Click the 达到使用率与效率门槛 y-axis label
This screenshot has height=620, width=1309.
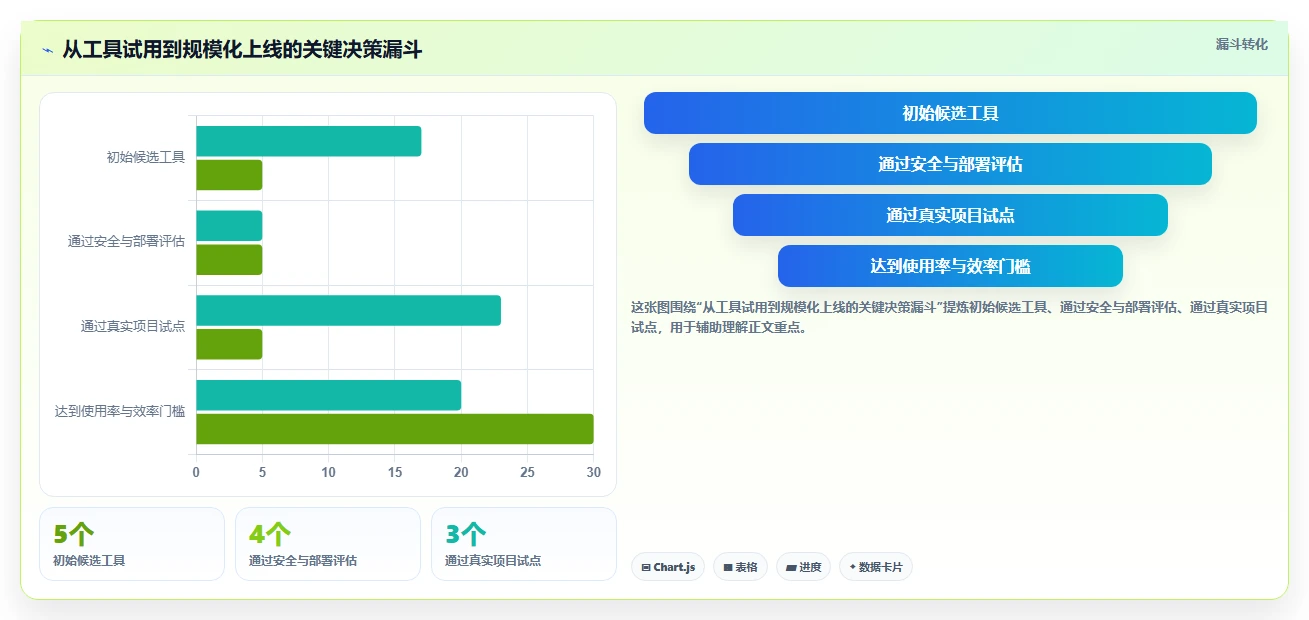tap(120, 411)
